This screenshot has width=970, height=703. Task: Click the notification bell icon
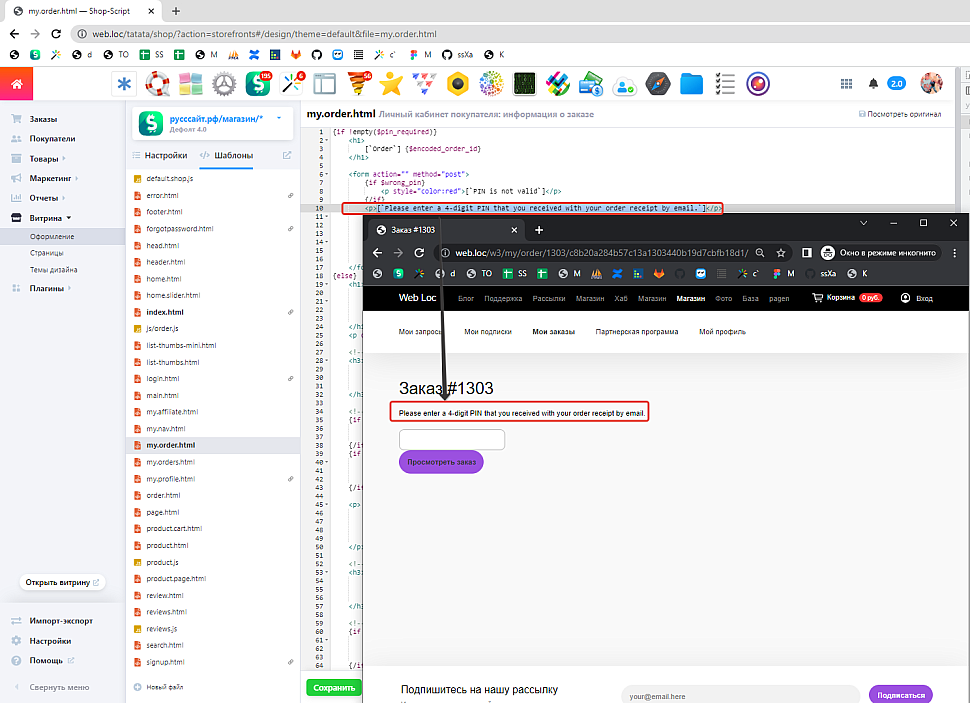[x=873, y=84]
